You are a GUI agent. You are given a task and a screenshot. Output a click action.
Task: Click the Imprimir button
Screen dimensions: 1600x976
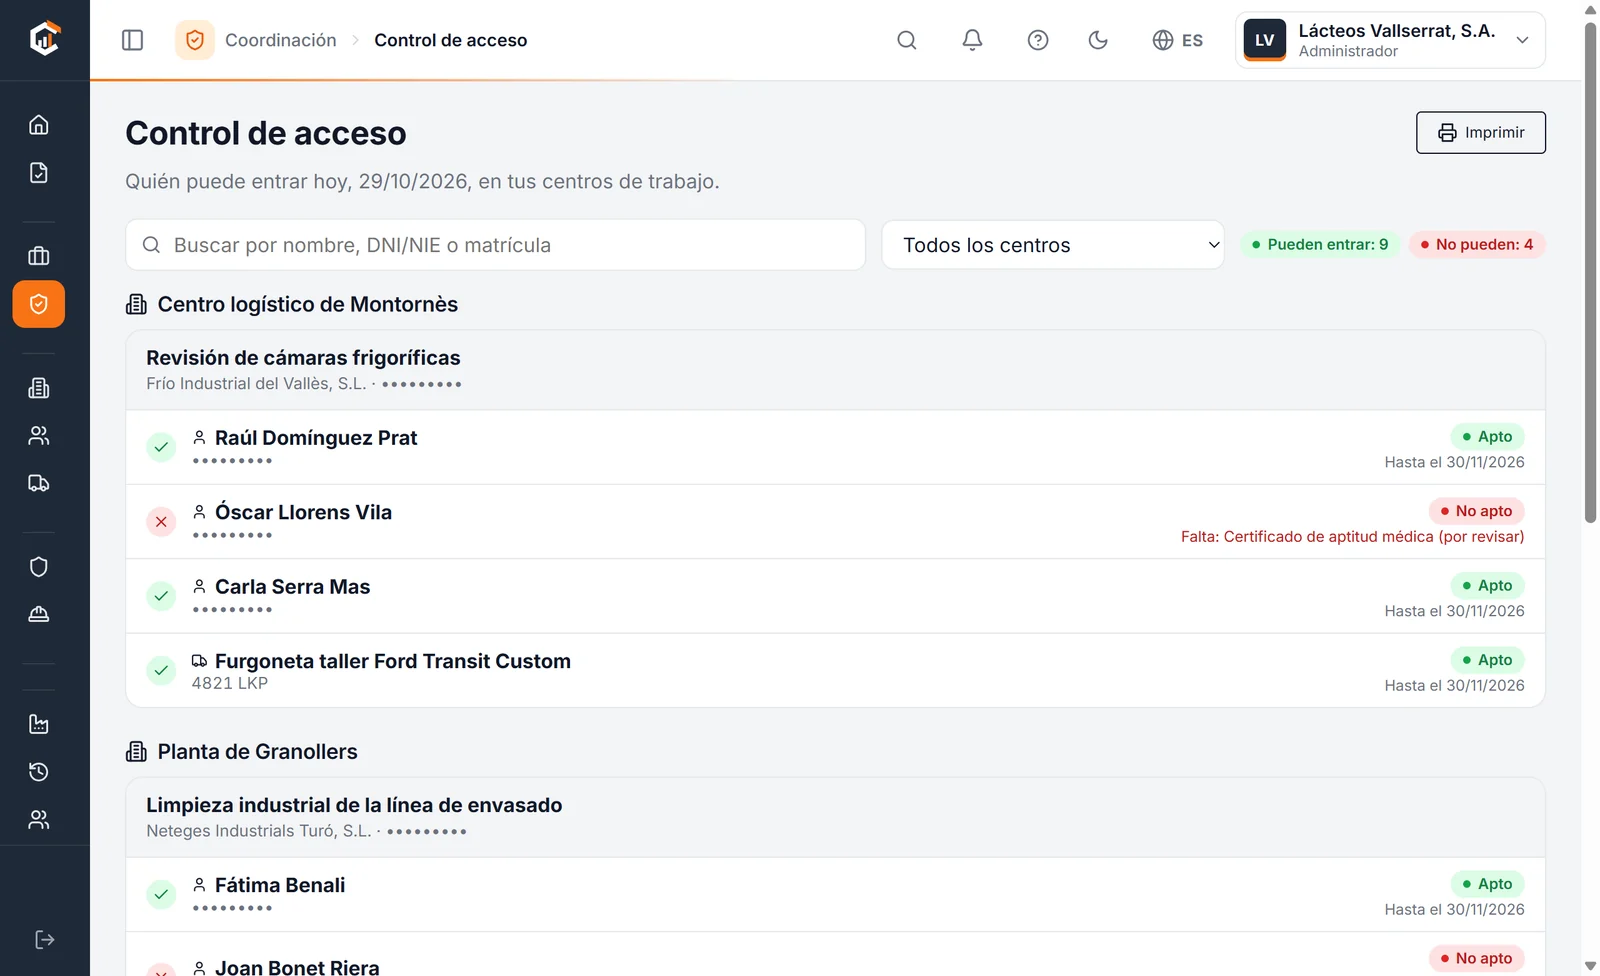[x=1481, y=133]
